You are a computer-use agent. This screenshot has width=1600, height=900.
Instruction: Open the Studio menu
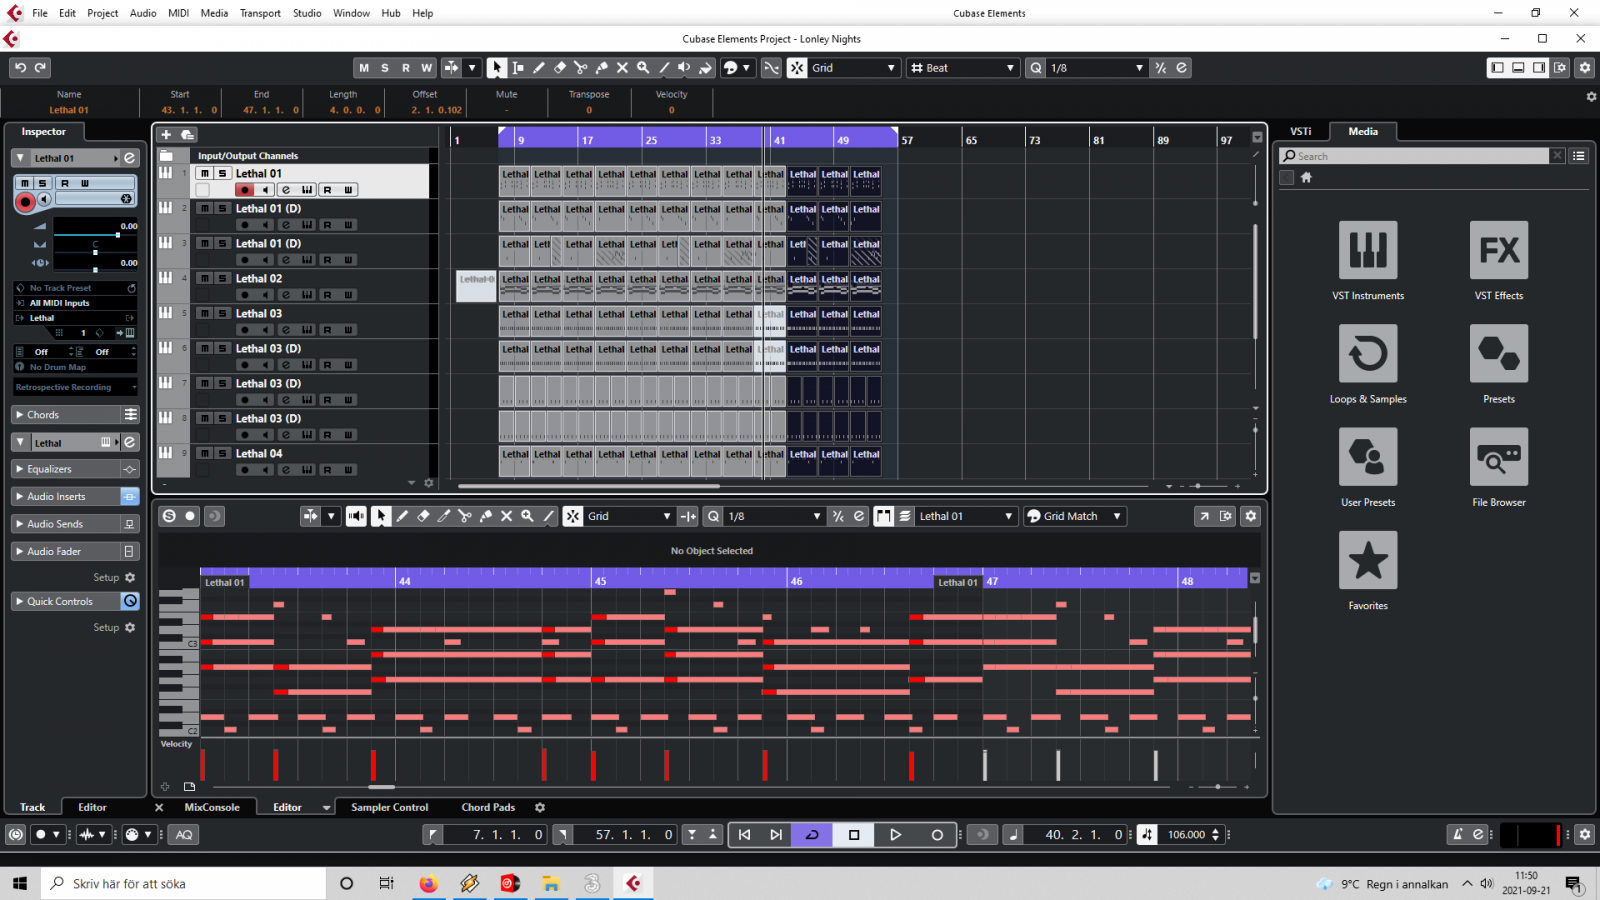(306, 13)
